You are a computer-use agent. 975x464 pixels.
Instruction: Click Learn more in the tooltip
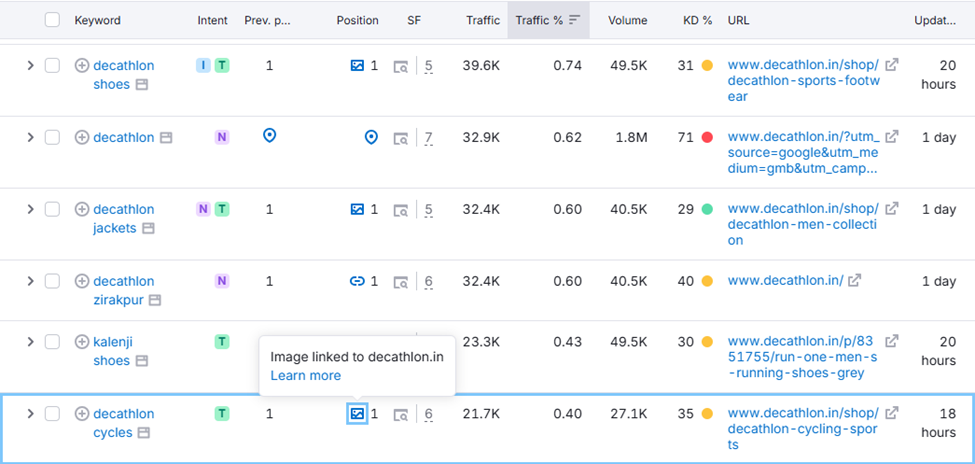pyautogui.click(x=305, y=376)
